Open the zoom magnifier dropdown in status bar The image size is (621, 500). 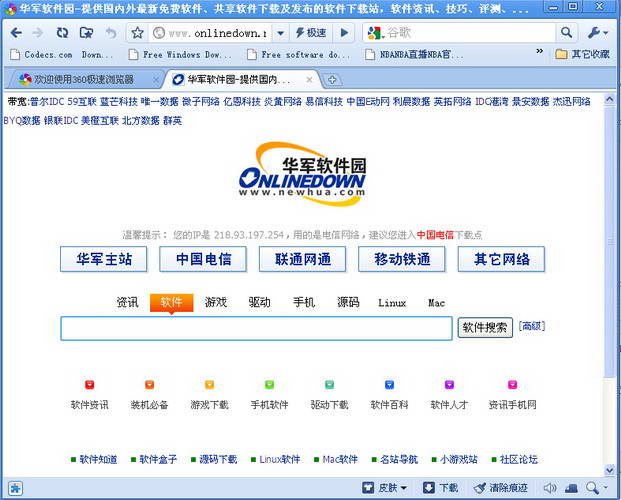tap(596, 488)
